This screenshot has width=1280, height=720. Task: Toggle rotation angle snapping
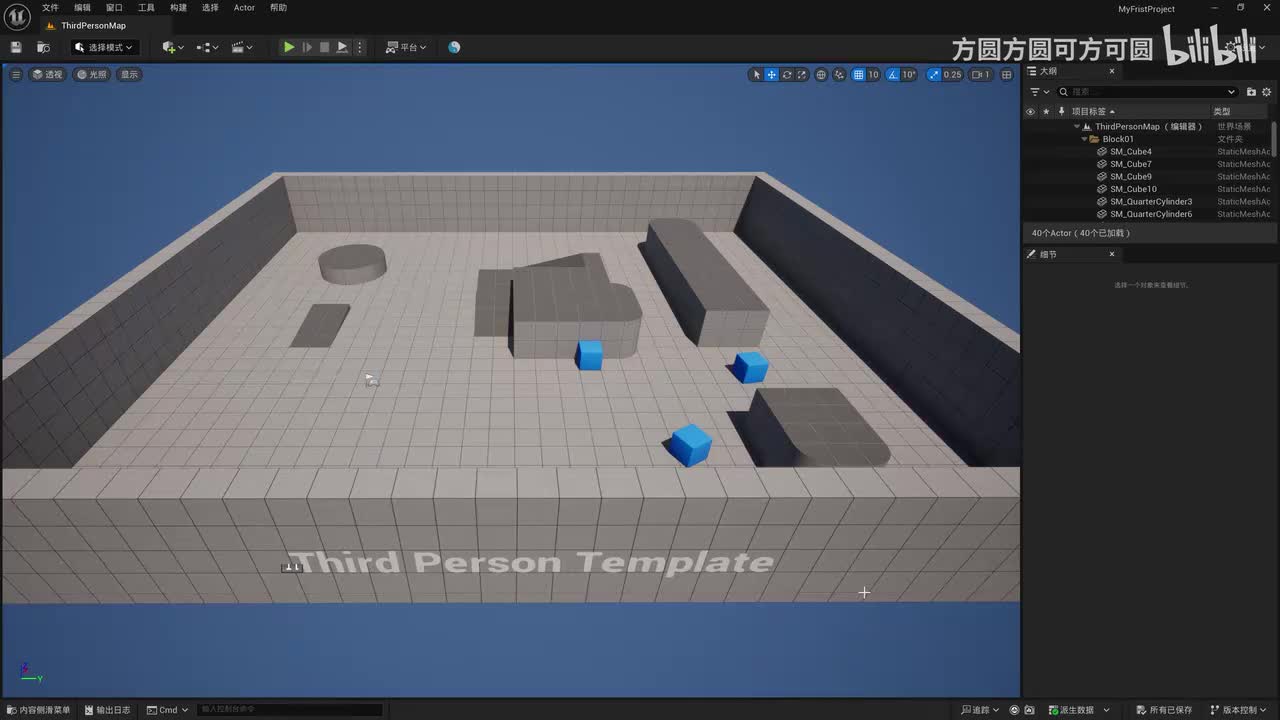(892, 74)
